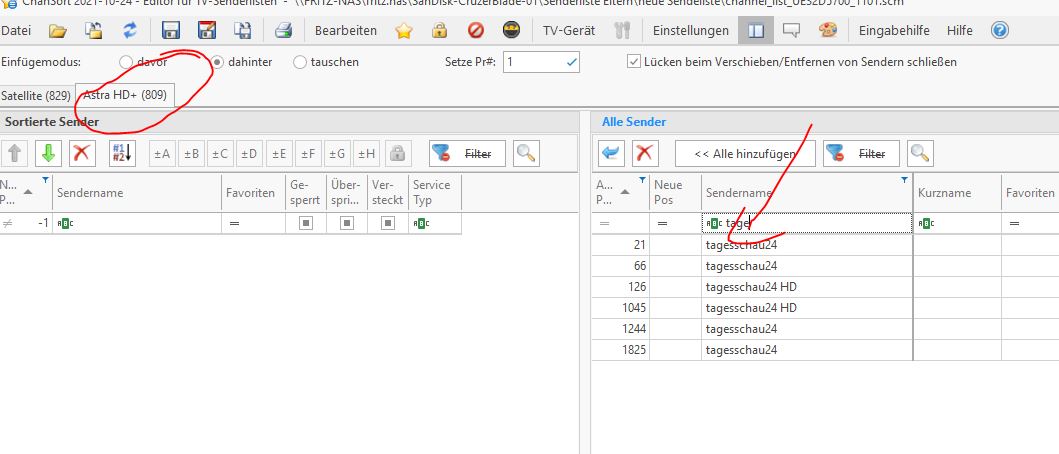Select the 'tauschen' insert mode radio
The image size is (1059, 454).
coord(300,62)
